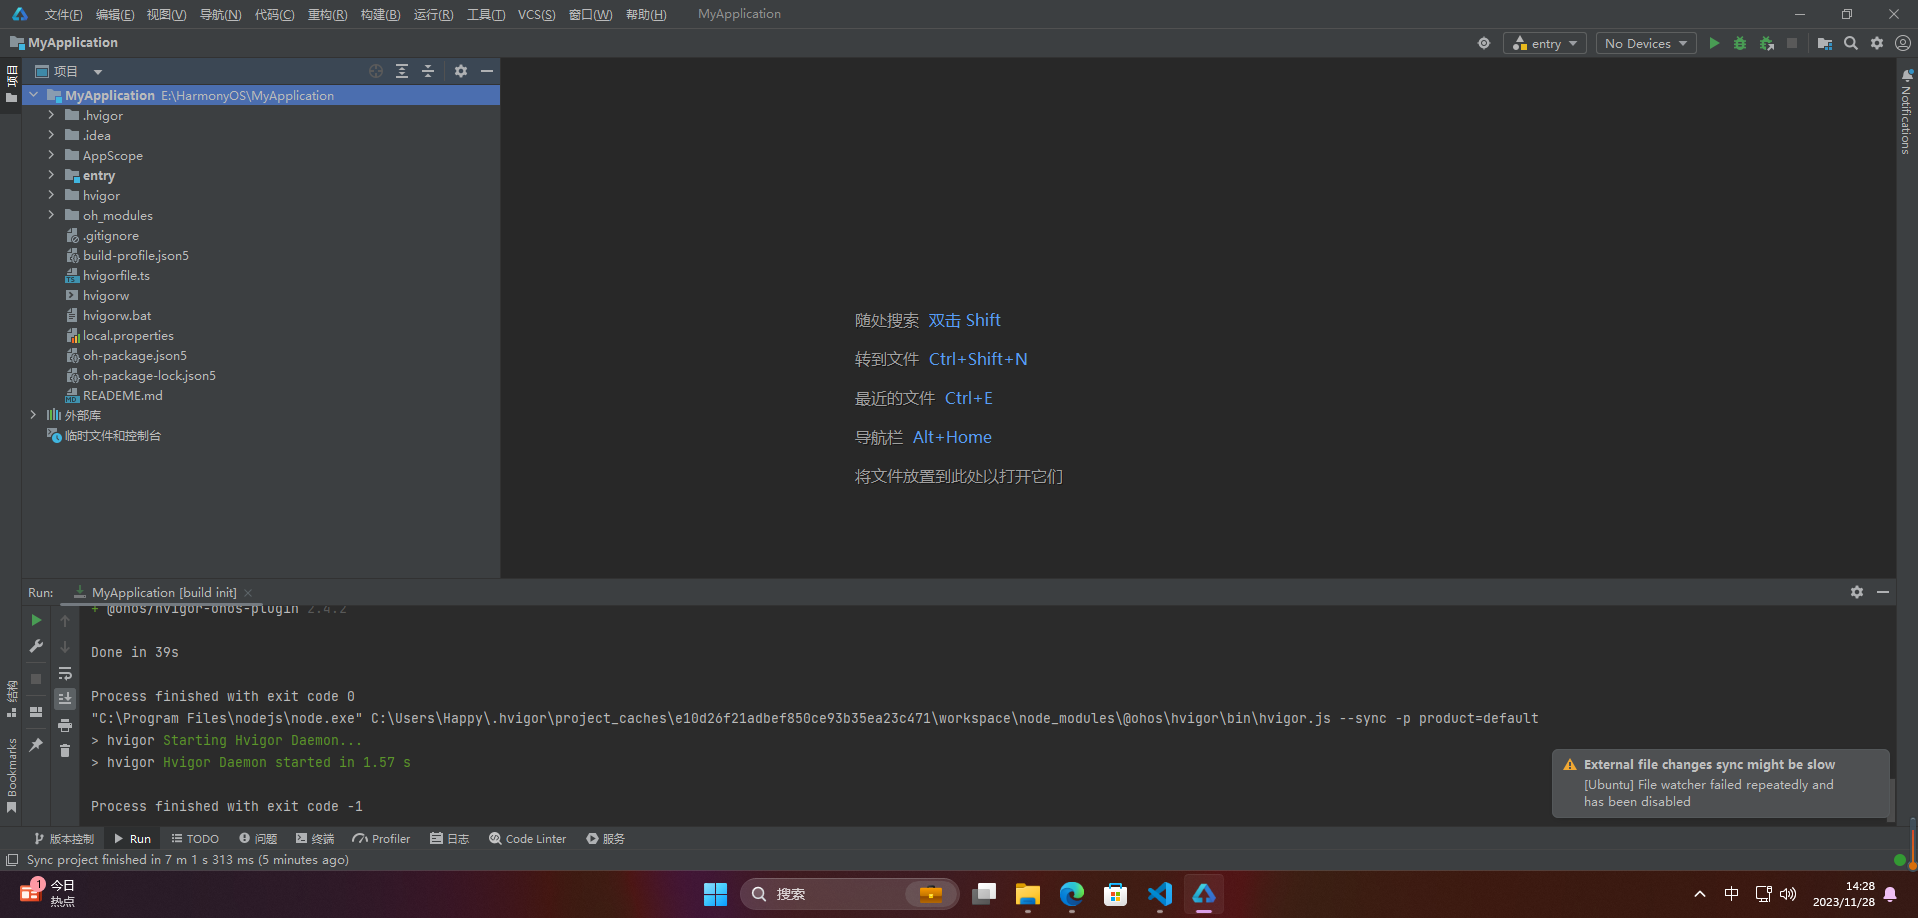Pin the Run tab
The image size is (1918, 918).
[36, 745]
